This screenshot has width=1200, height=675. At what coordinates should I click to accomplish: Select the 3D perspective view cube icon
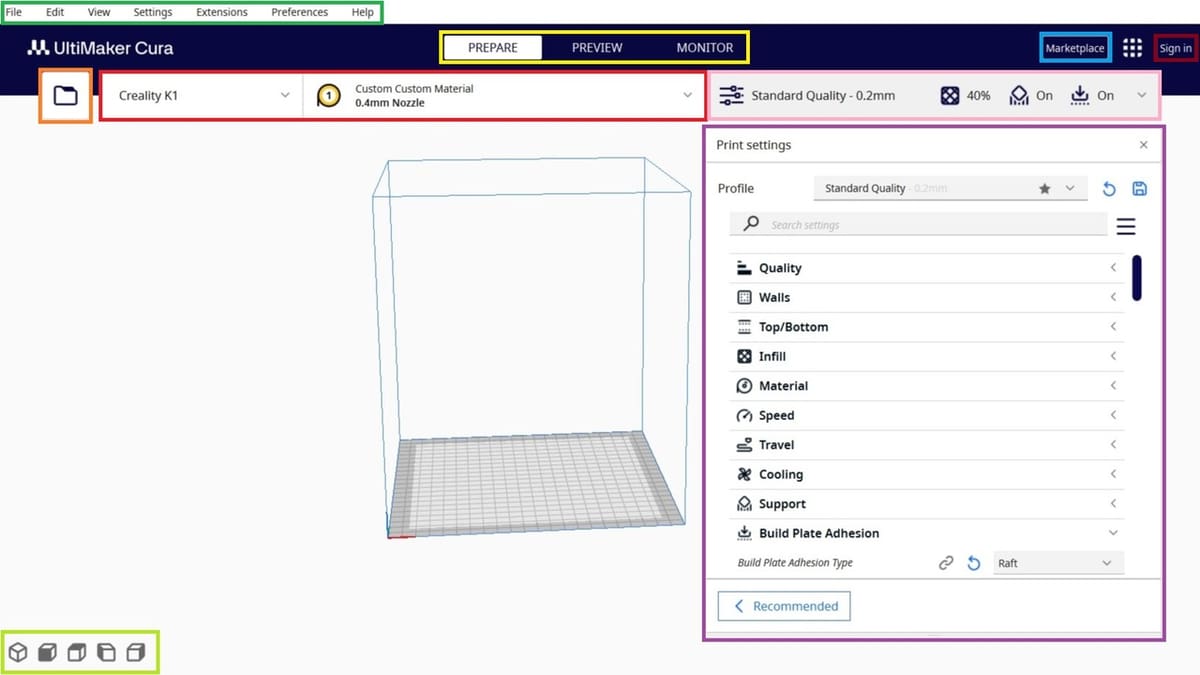tap(18, 653)
